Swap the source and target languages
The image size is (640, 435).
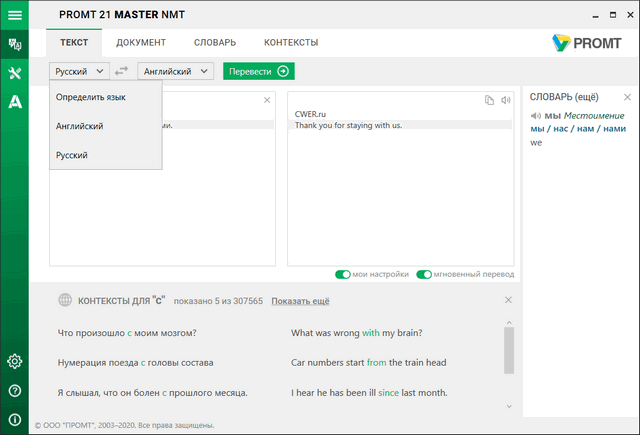(122, 71)
